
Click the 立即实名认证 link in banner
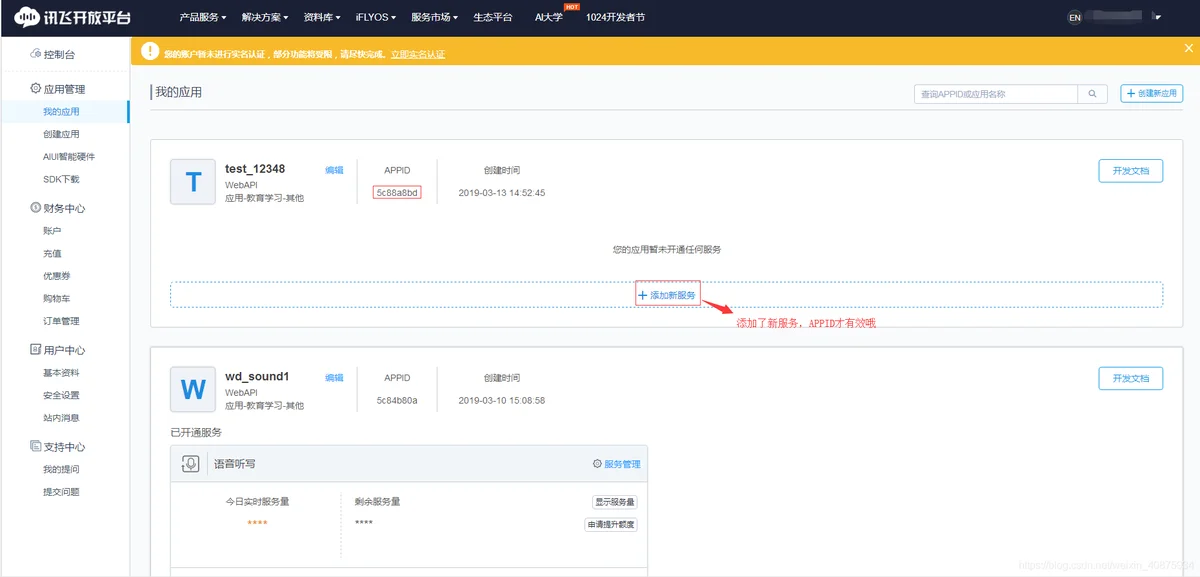click(x=418, y=54)
